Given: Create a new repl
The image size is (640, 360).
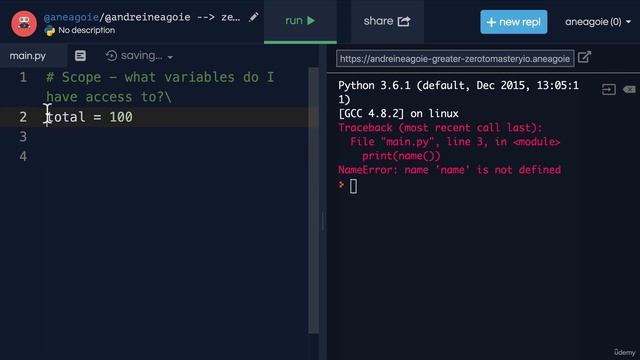Looking at the screenshot, I should tap(513, 22).
